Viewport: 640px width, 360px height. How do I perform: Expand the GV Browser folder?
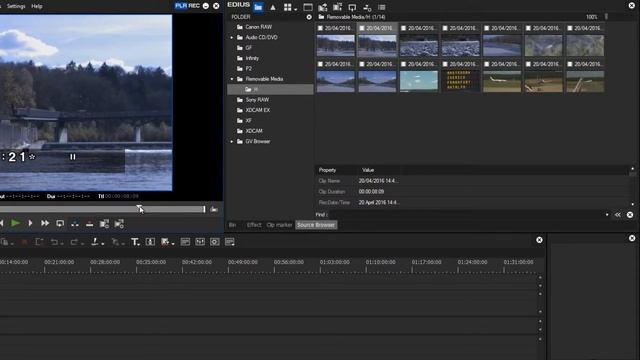pyautogui.click(x=232, y=142)
